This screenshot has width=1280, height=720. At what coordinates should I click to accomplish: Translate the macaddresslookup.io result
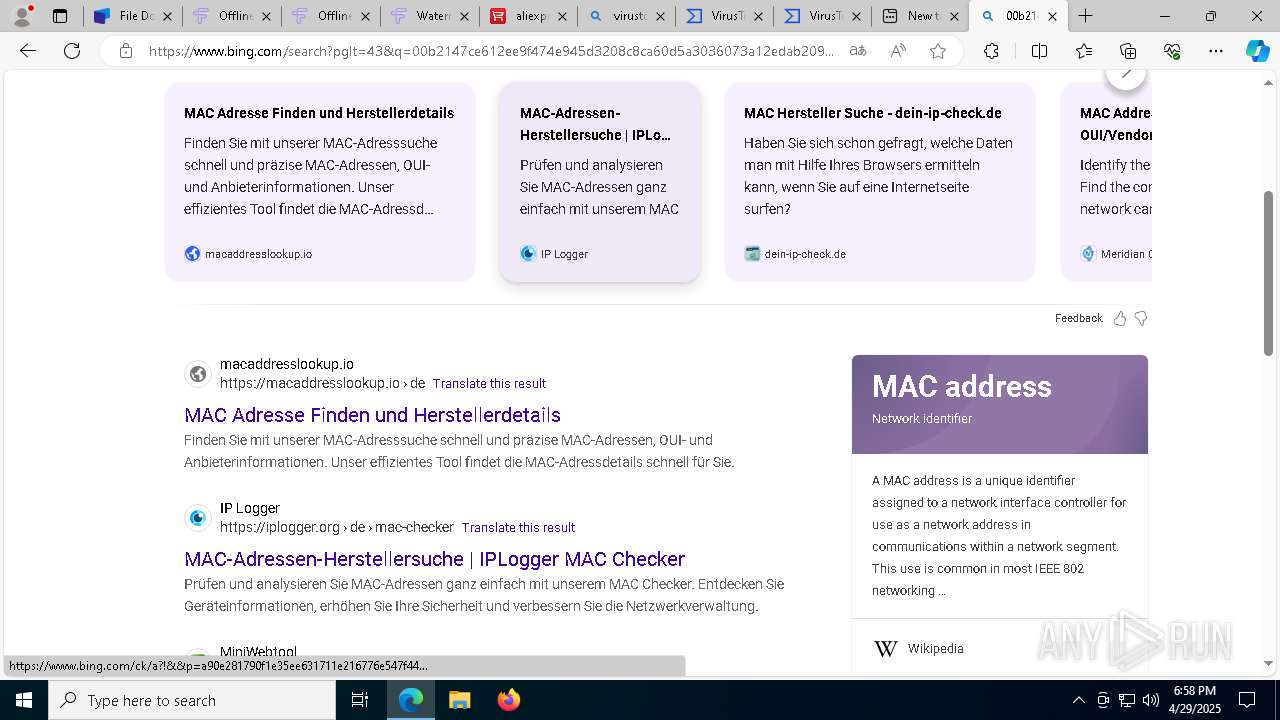pyautogui.click(x=489, y=384)
